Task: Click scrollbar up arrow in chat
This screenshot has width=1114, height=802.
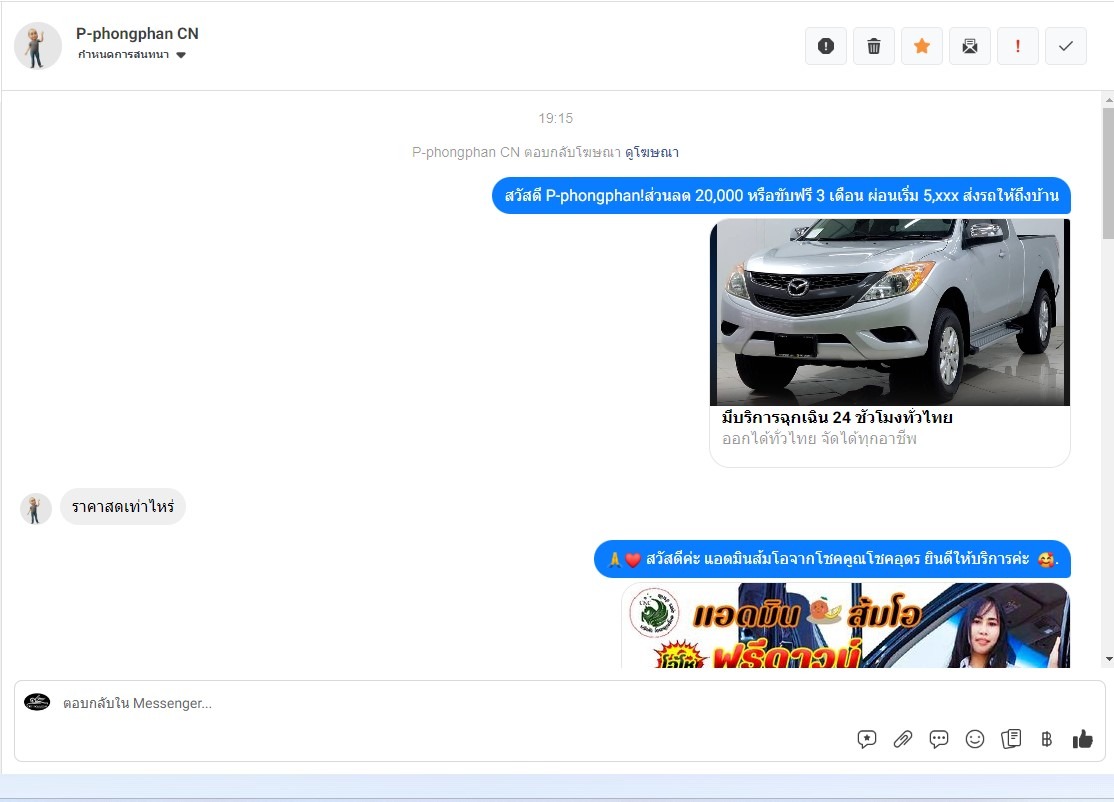Action: point(1108,99)
